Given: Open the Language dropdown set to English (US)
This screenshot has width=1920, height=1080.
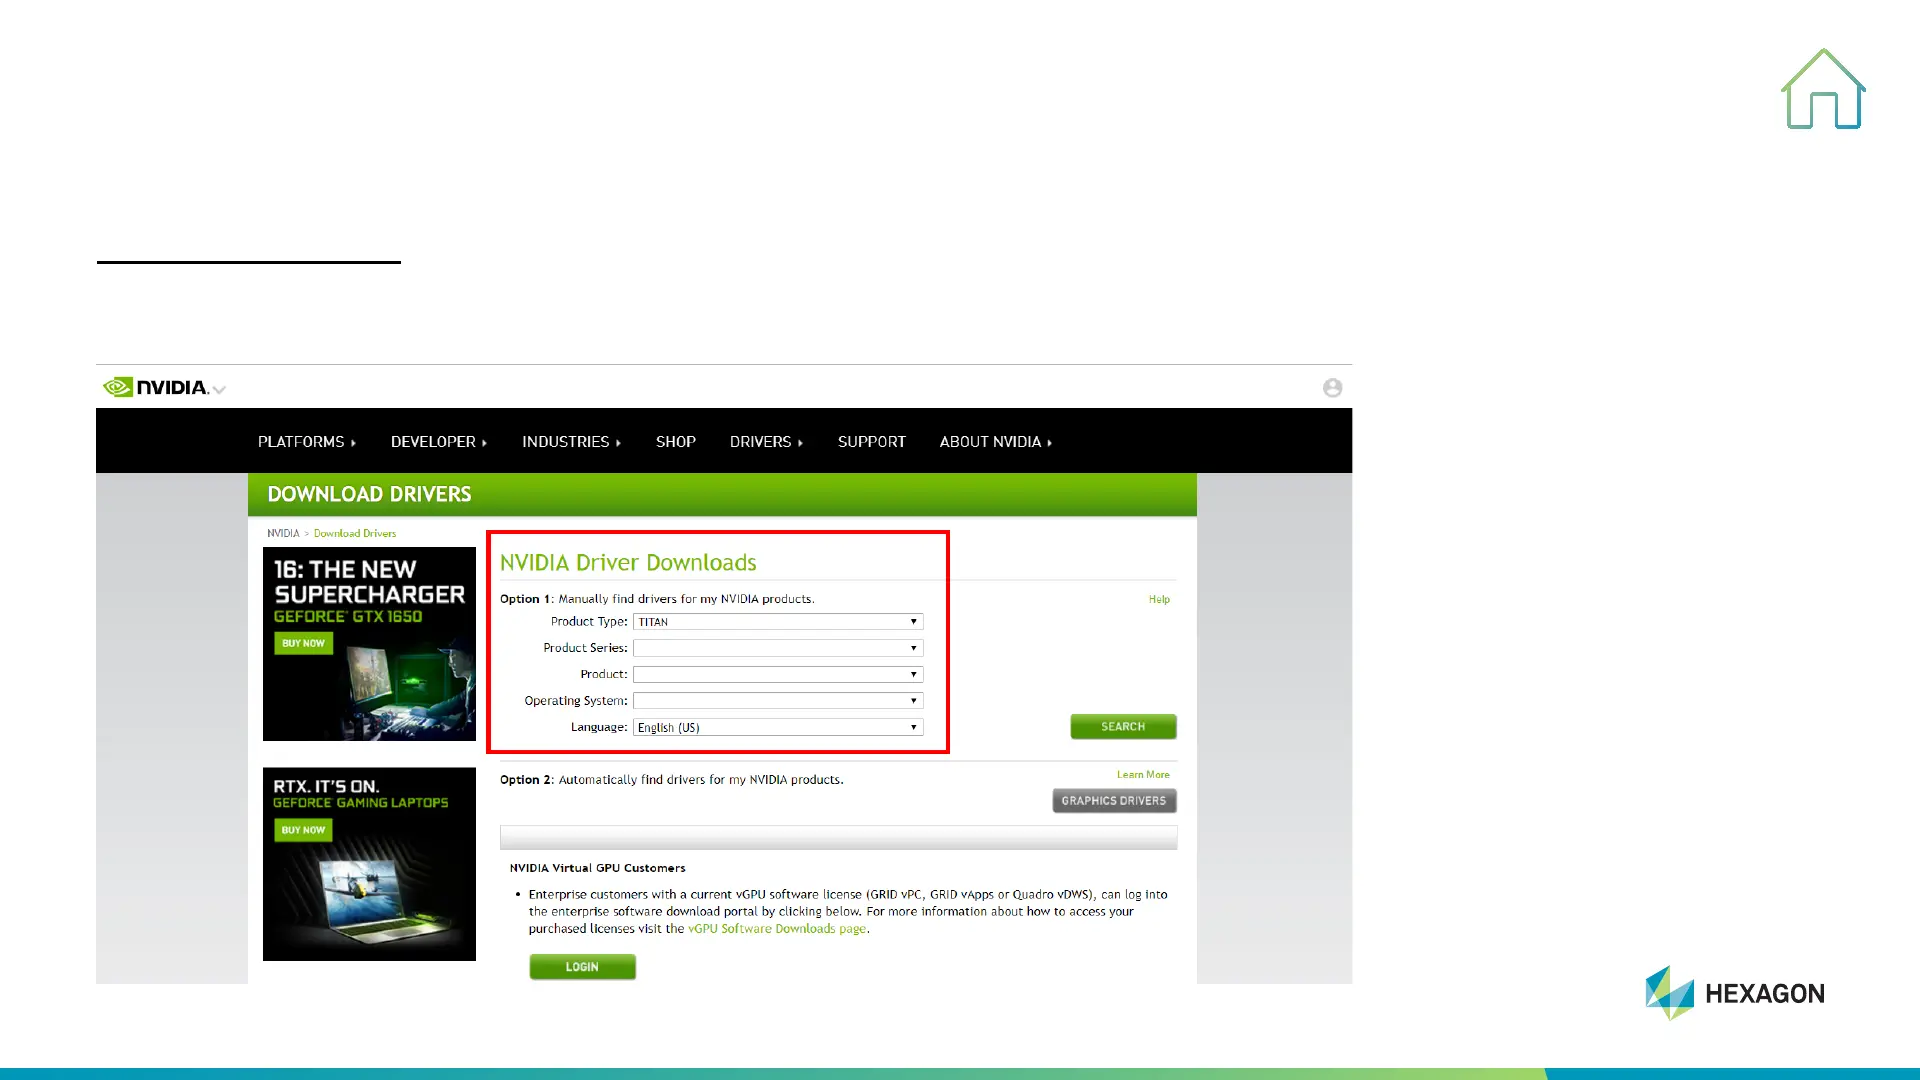Looking at the screenshot, I should [x=778, y=727].
